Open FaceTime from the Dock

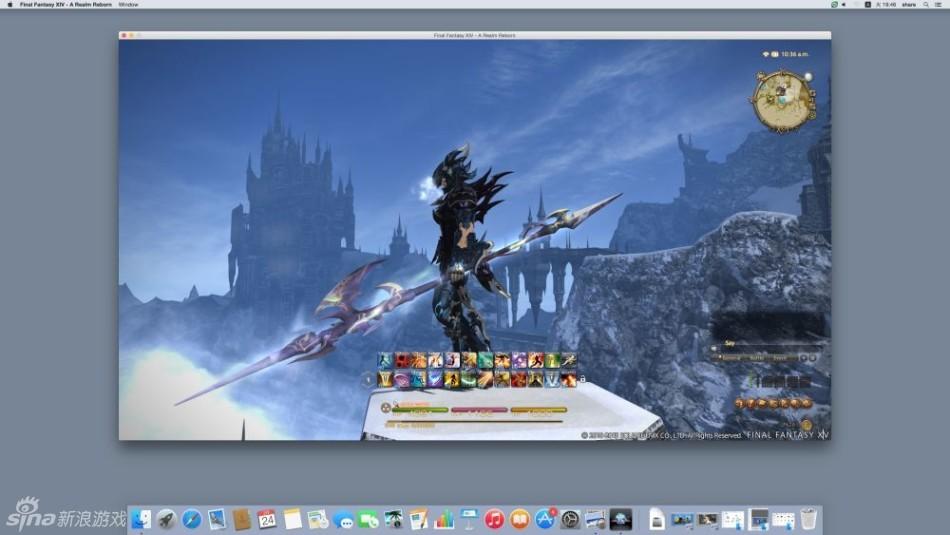pos(368,519)
